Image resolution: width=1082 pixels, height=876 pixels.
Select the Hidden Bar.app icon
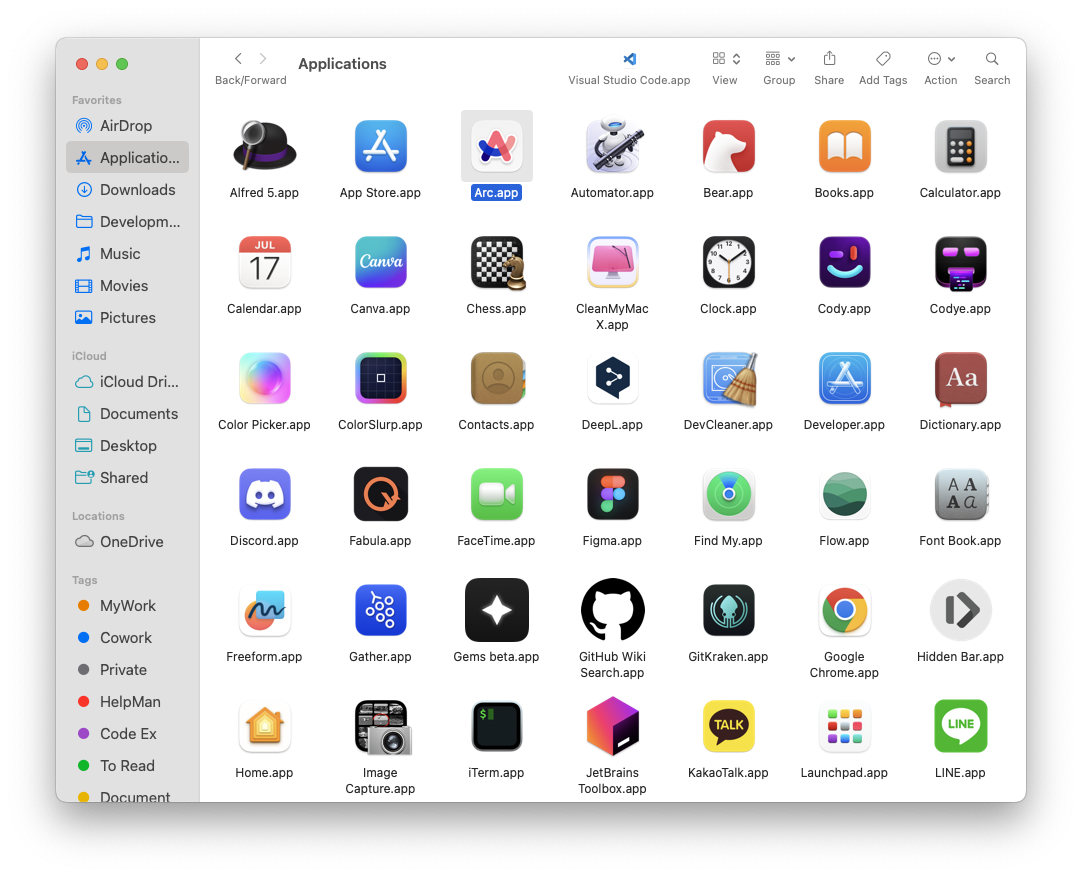pos(960,610)
